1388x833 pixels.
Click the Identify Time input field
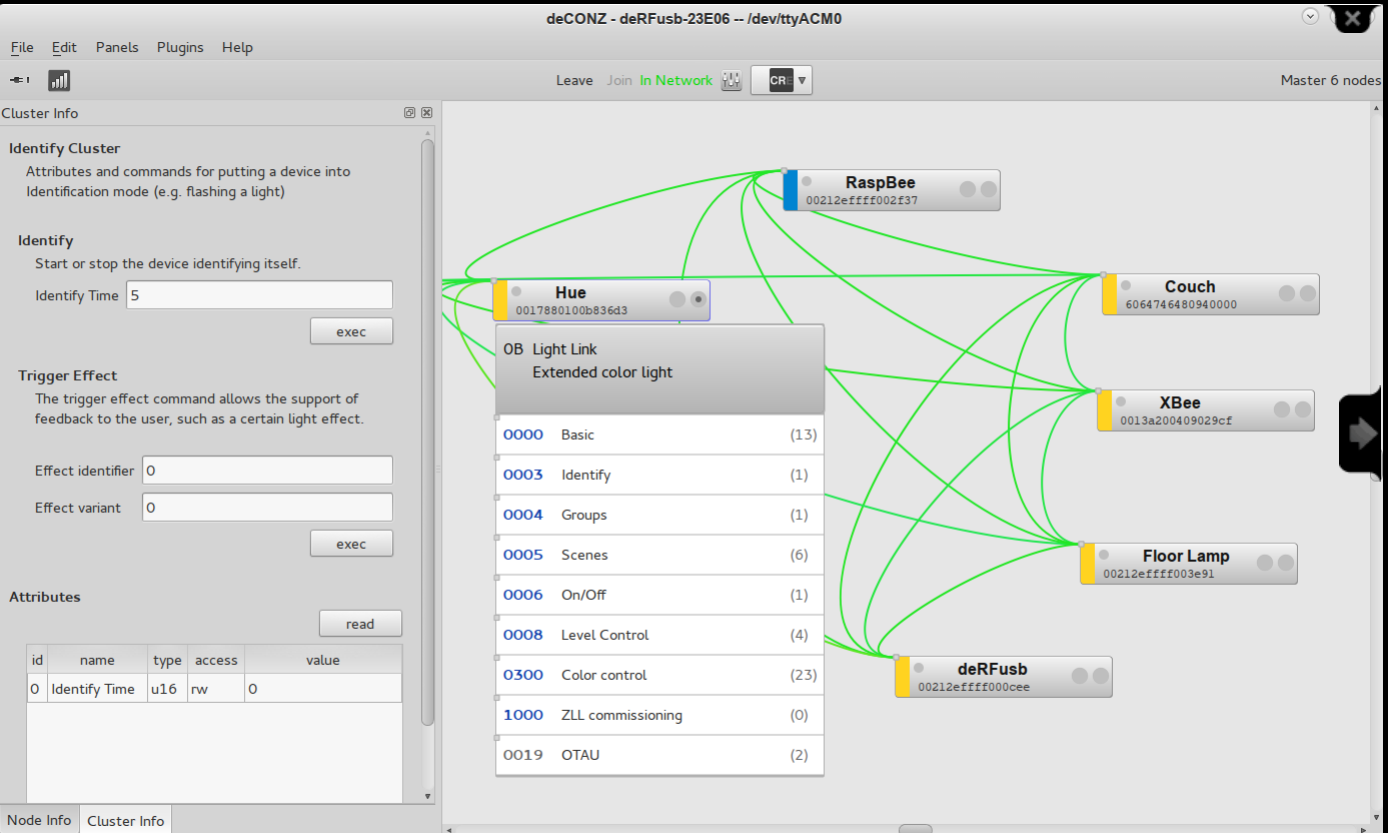coord(259,295)
